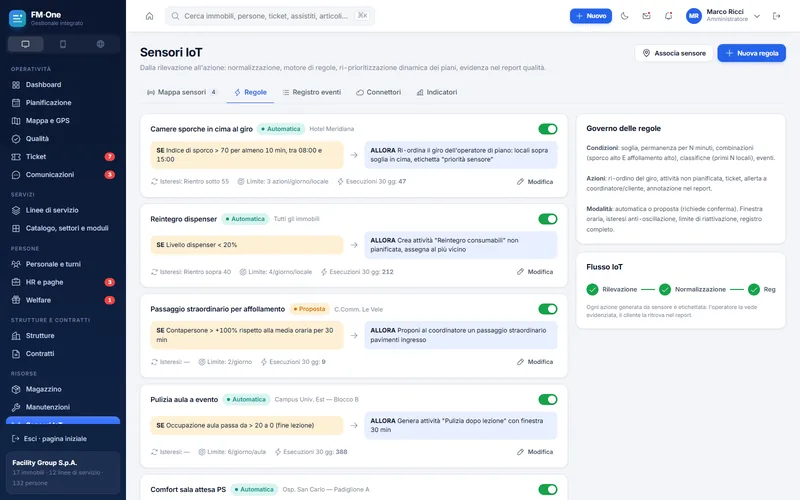Click Modifica for Pulizia aula a evento
This screenshot has width=800, height=500.
click(x=535, y=452)
